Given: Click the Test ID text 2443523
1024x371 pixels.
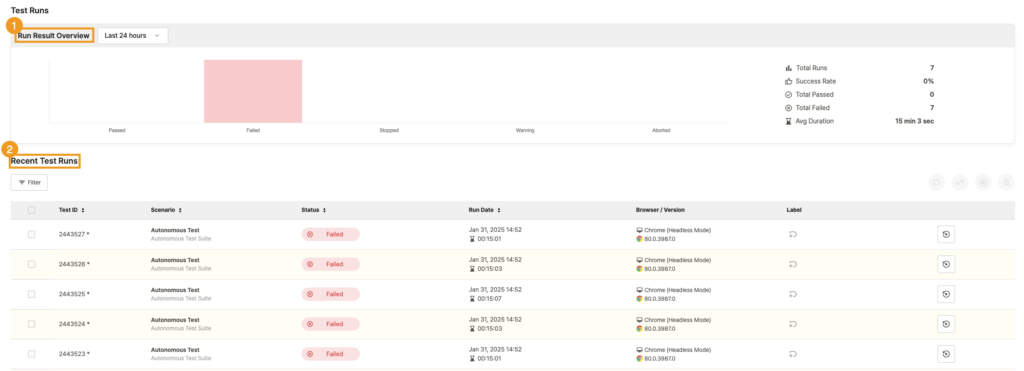Looking at the screenshot, I should coord(72,353).
